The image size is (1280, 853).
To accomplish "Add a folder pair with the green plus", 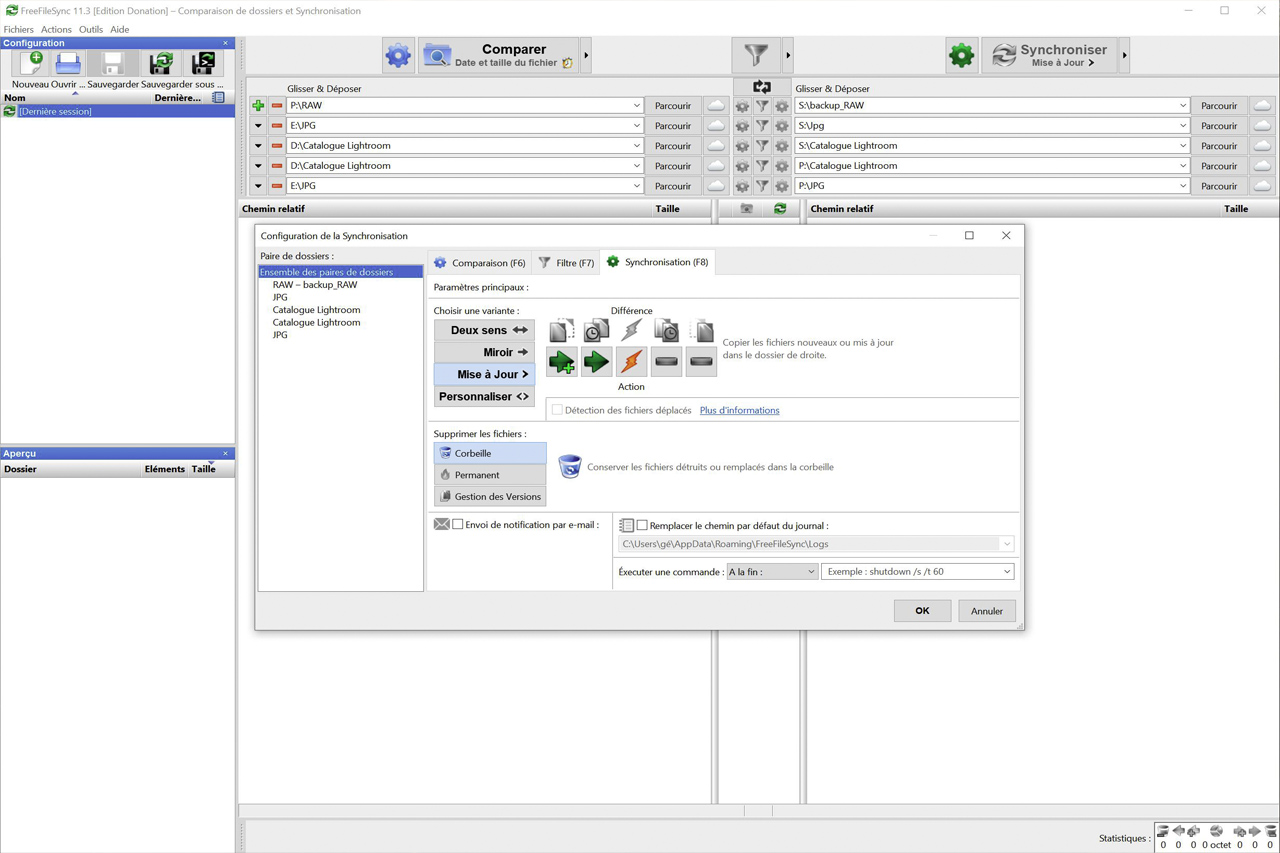I will (258, 106).
